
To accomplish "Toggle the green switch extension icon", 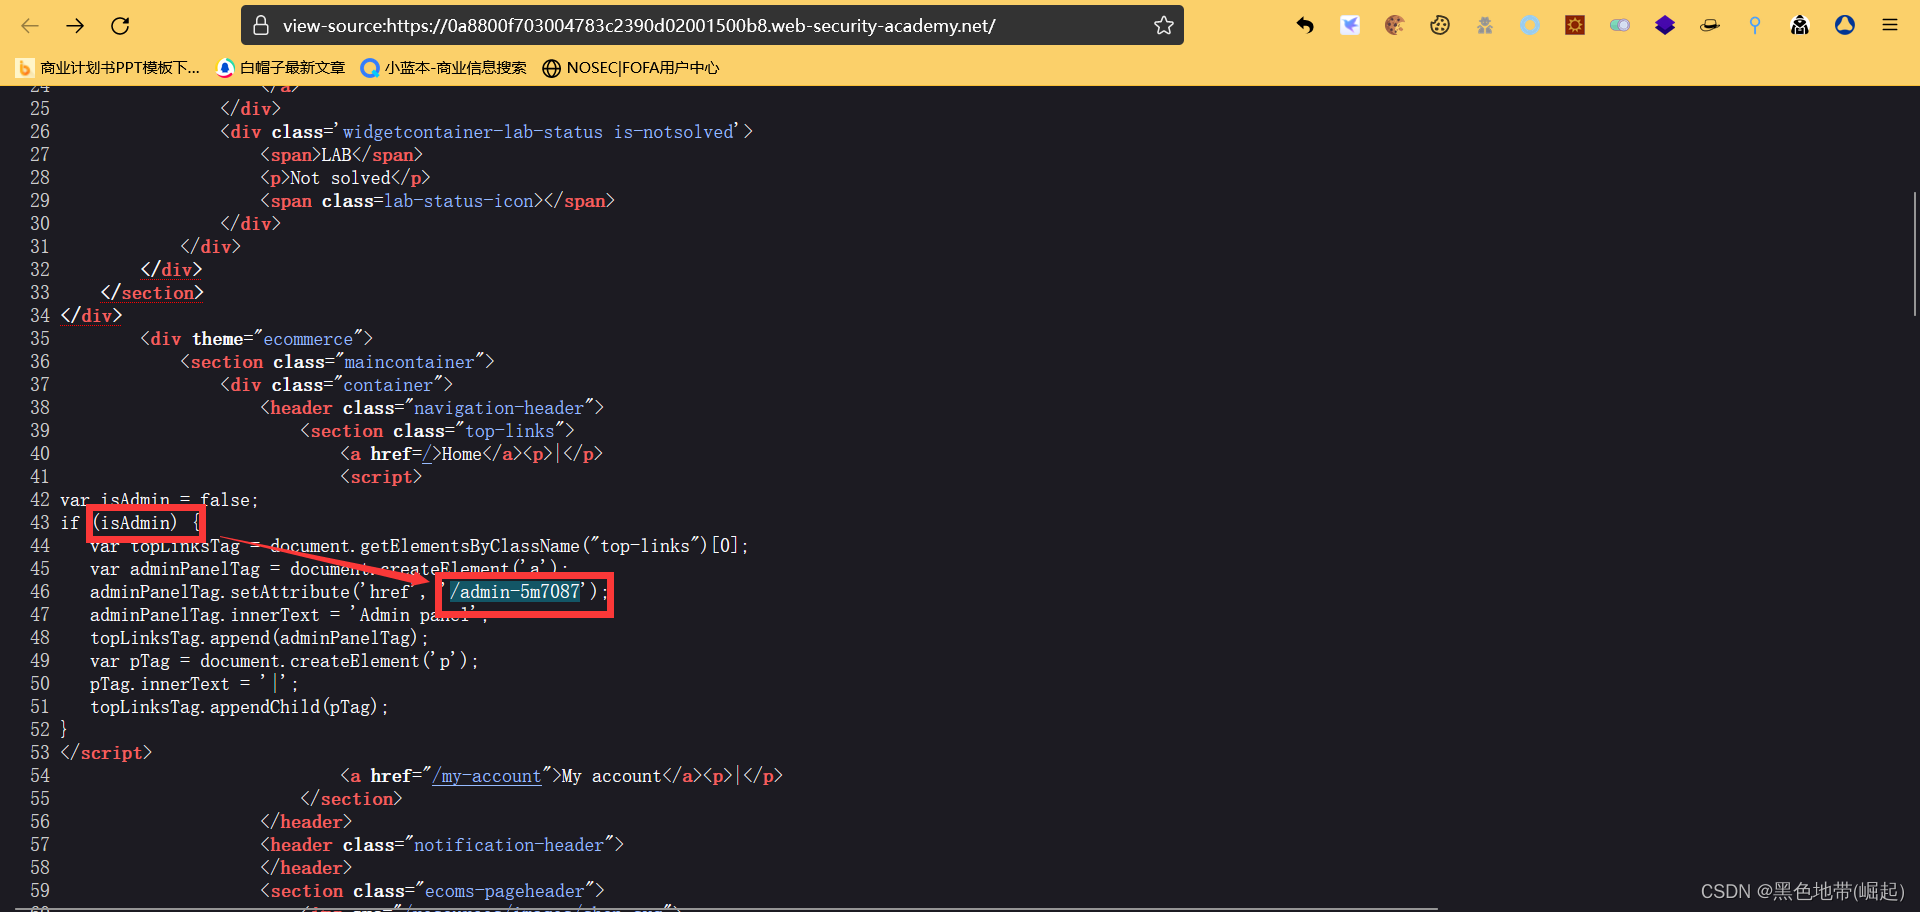I will [1619, 26].
